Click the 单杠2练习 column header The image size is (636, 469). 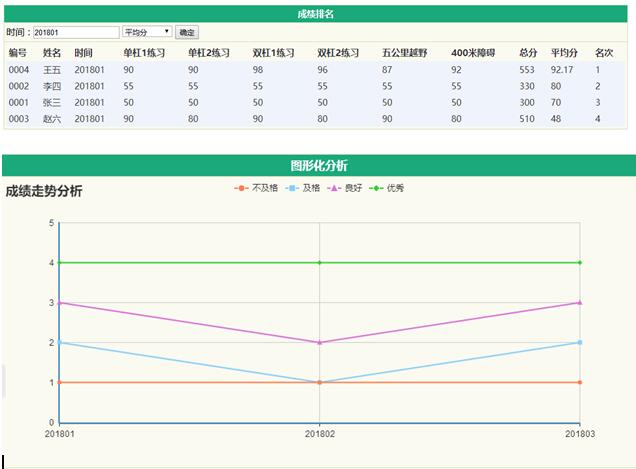208,53
